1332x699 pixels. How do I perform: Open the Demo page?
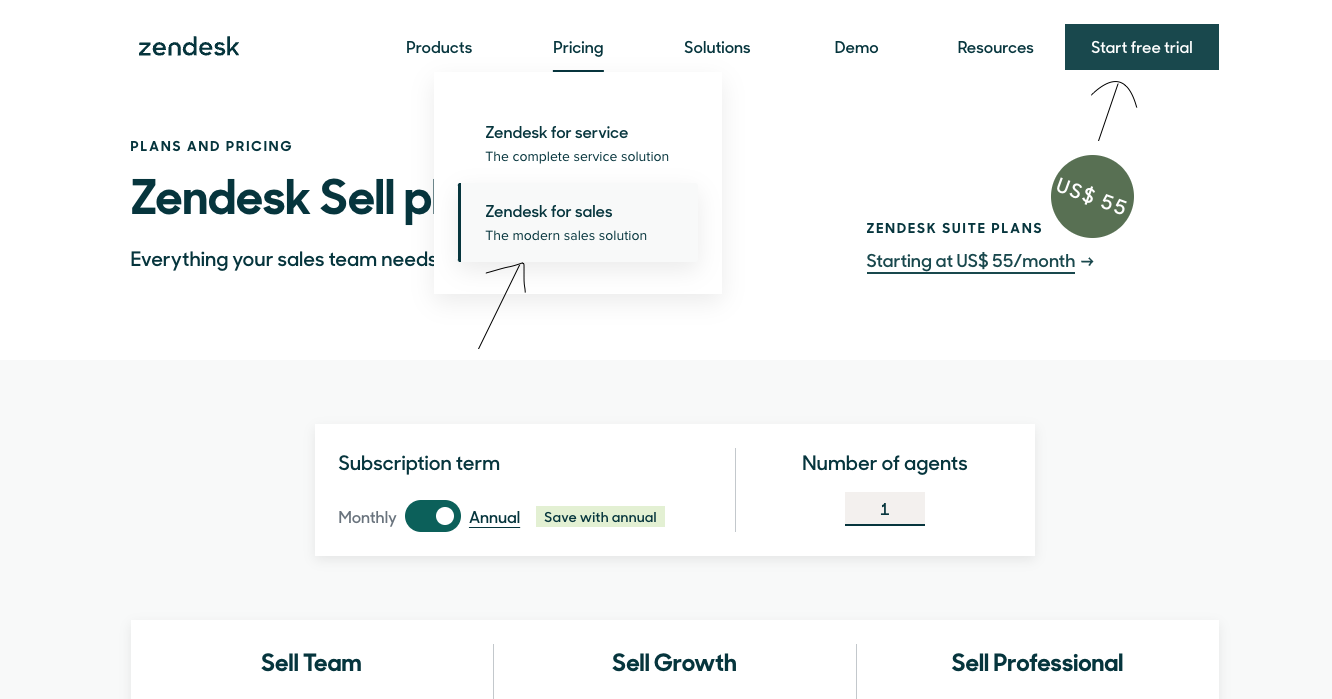(856, 47)
